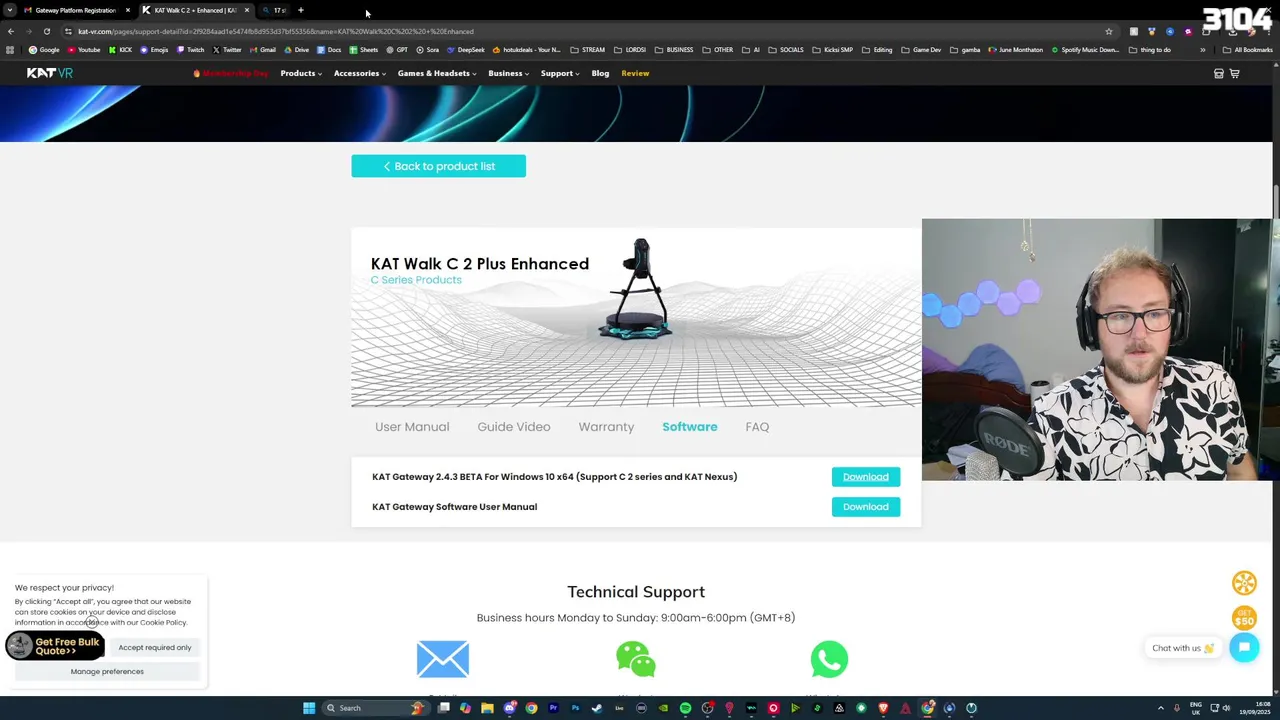The height and width of the screenshot is (720, 1280).
Task: Expand the Accessories dropdown menu
Action: 360,73
